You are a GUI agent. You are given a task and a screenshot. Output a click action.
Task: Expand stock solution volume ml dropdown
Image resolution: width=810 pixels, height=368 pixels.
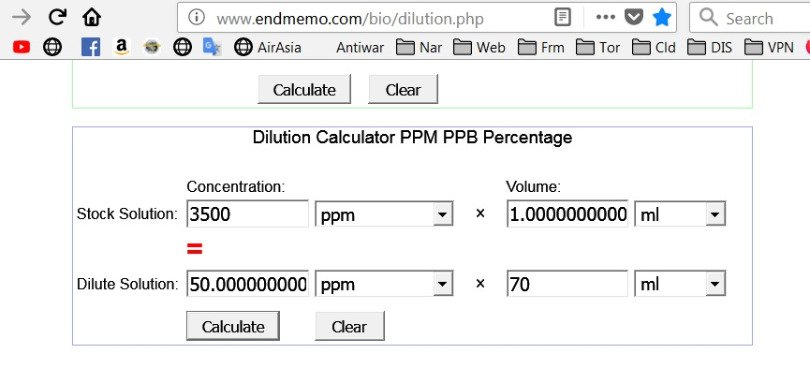pos(680,214)
